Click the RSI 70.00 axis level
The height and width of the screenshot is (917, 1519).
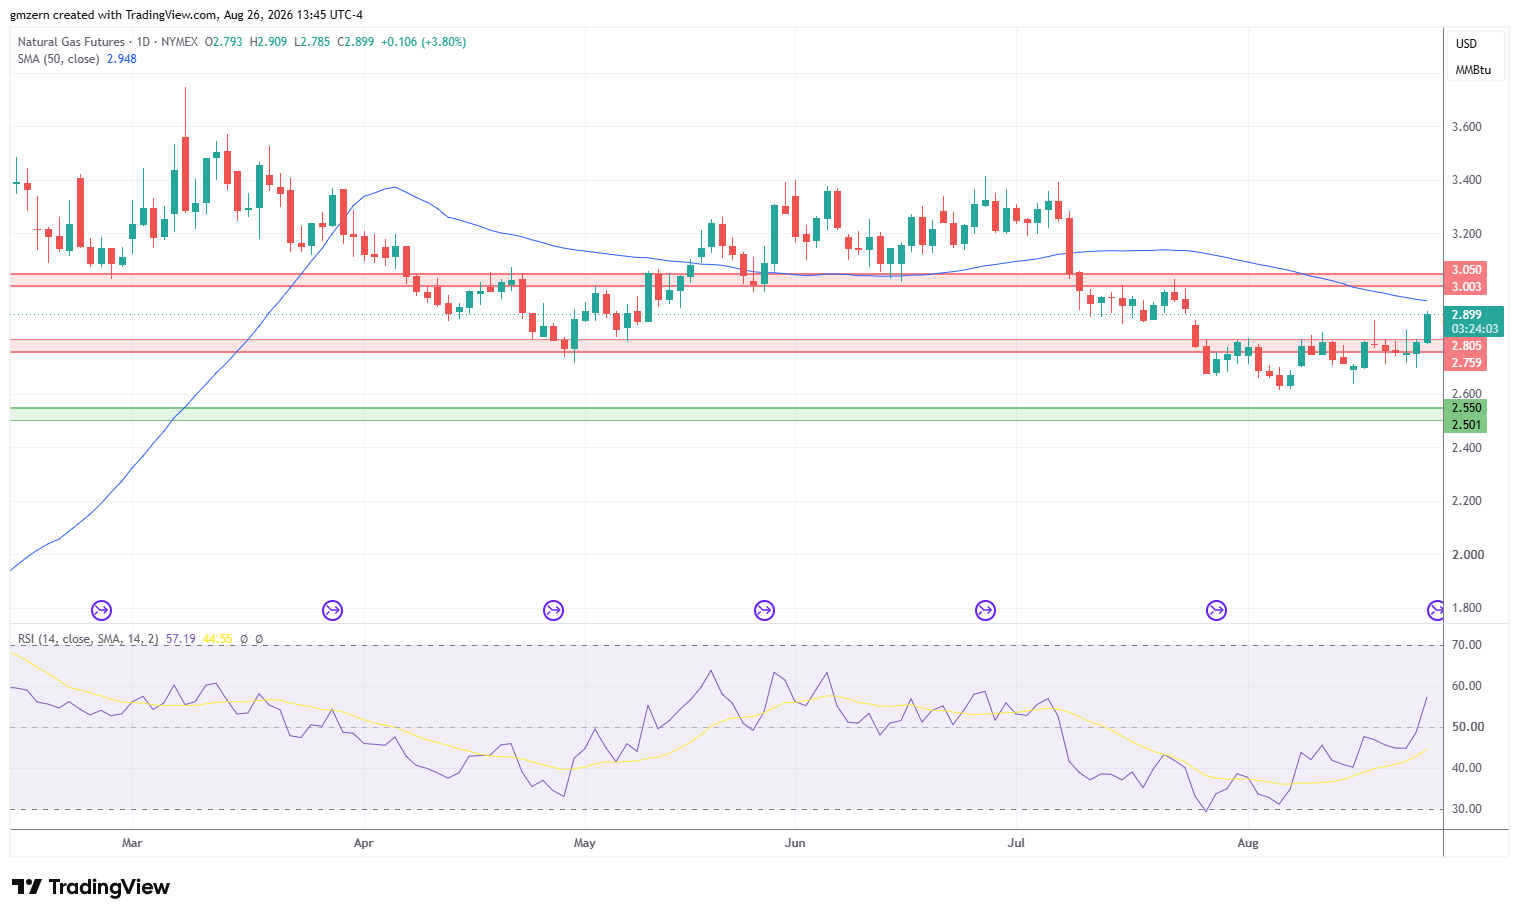[1467, 645]
